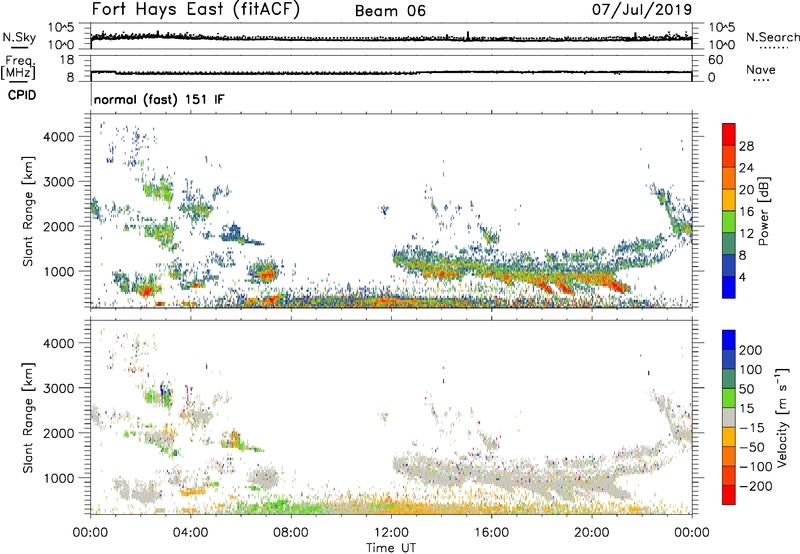Click the 'Freq. [MHz]' axis label

coord(19,67)
